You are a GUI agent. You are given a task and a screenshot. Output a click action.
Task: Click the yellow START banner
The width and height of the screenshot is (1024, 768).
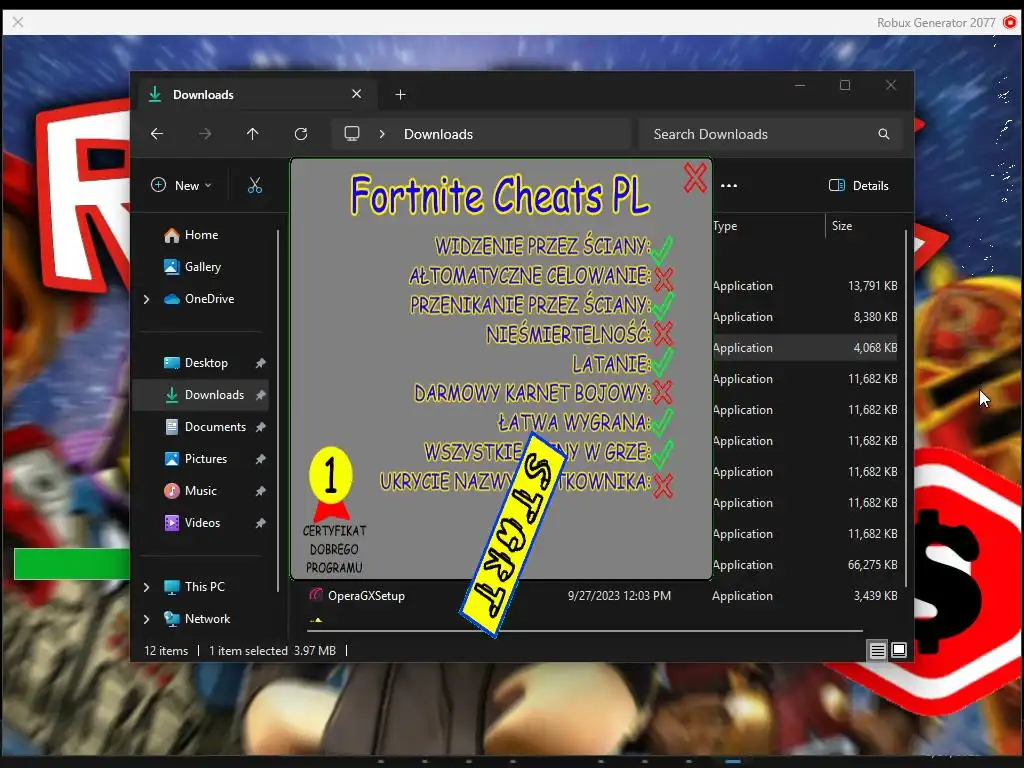513,535
